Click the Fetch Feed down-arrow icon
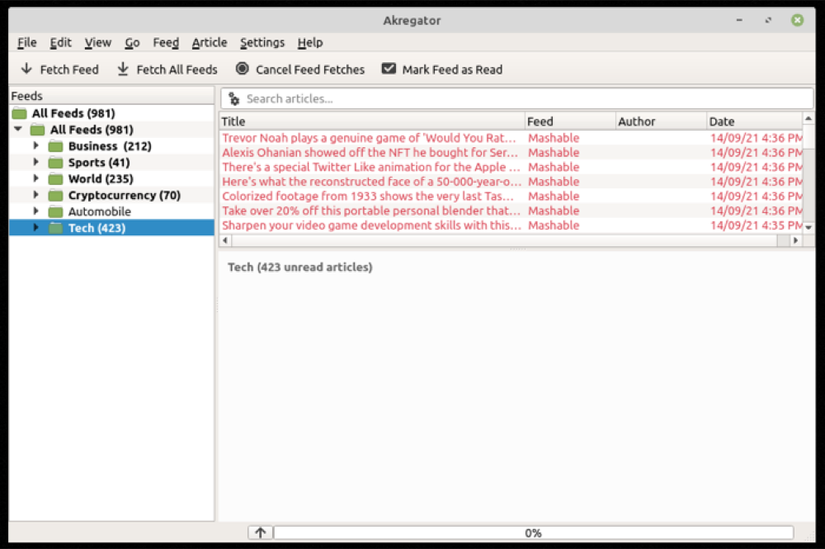The image size is (825, 549). (x=26, y=69)
